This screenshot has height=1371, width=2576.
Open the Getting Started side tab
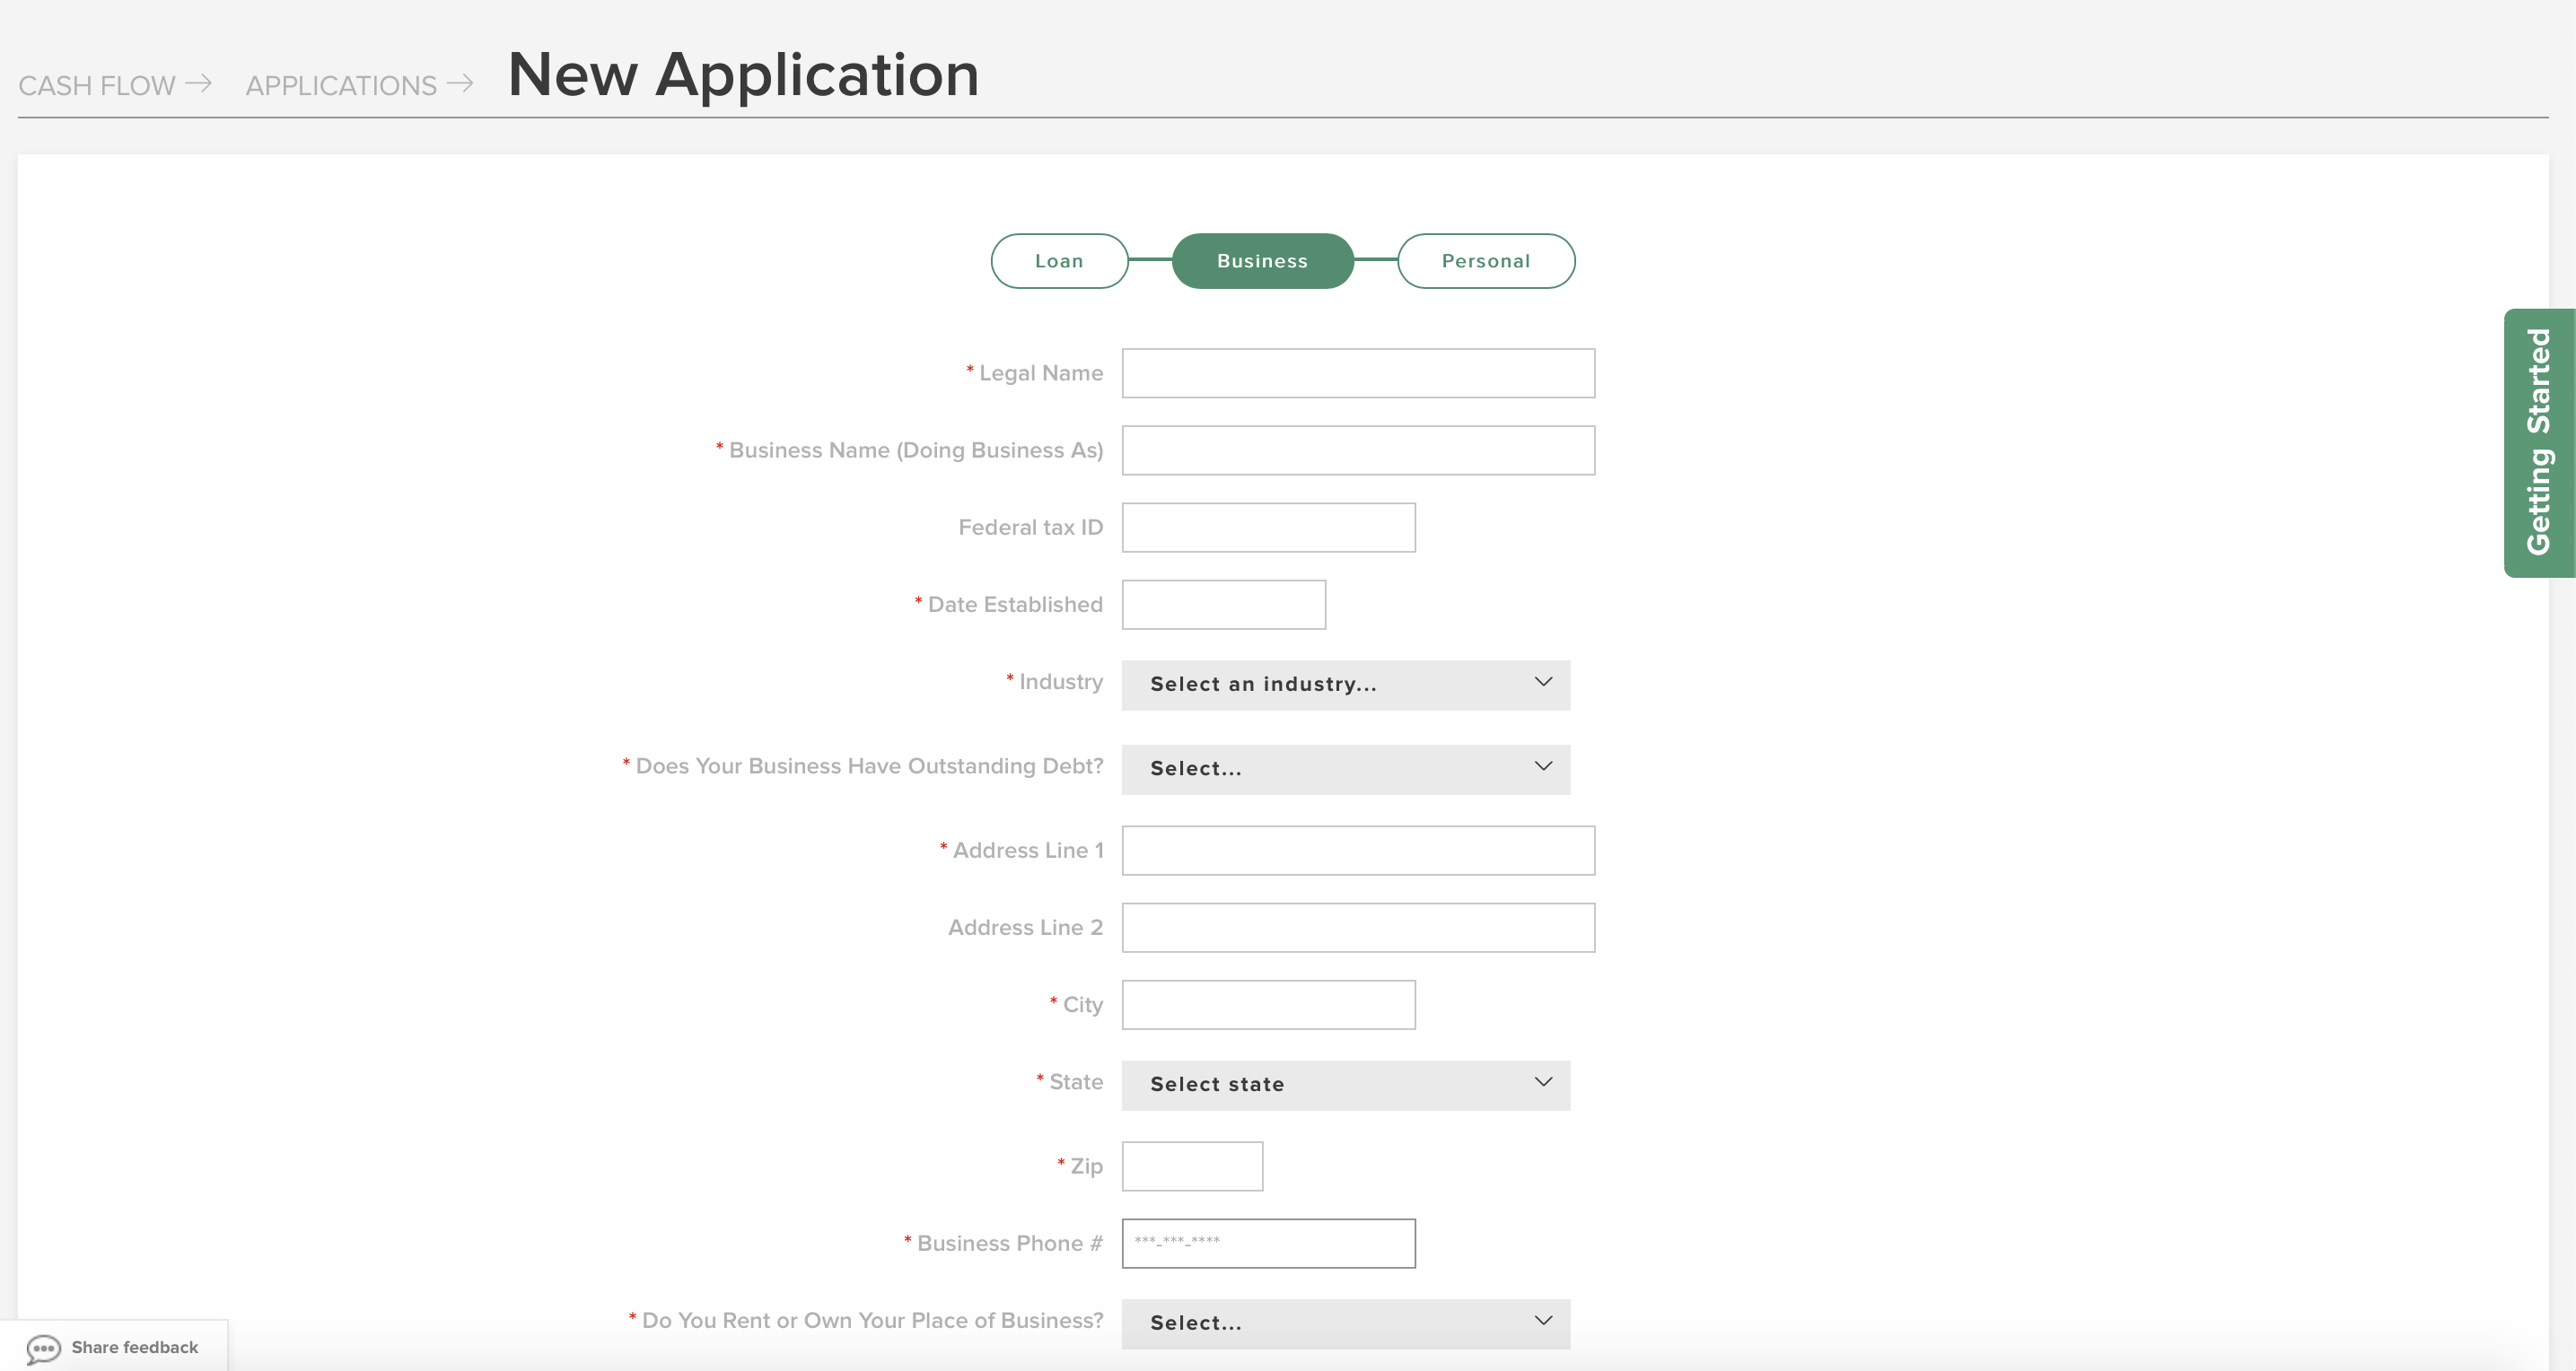(2539, 442)
